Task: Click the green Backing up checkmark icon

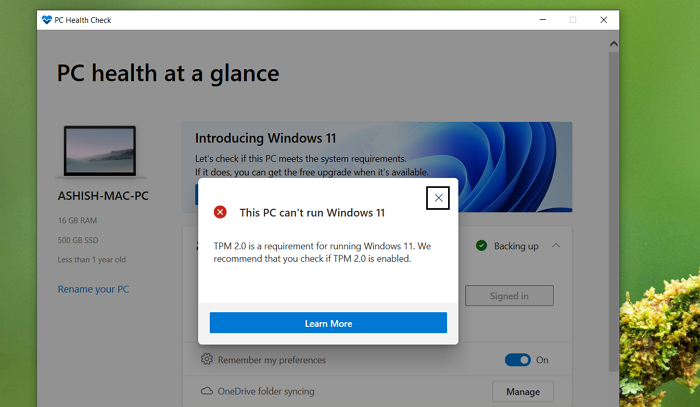Action: click(481, 245)
